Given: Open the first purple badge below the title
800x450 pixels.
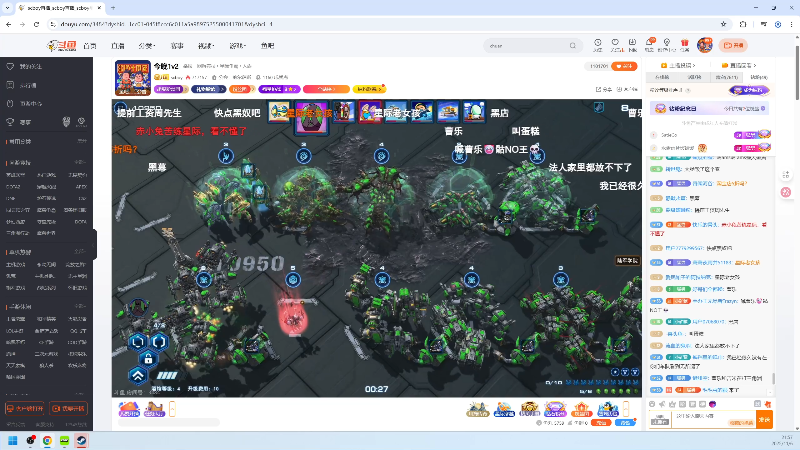Looking at the screenshot, I should pyautogui.click(x=170, y=89).
